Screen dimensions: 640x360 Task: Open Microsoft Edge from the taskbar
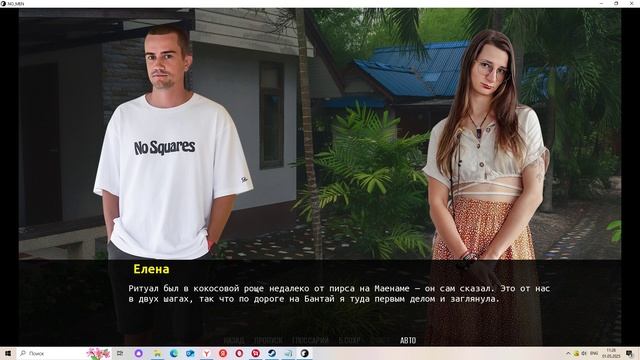coord(173,353)
